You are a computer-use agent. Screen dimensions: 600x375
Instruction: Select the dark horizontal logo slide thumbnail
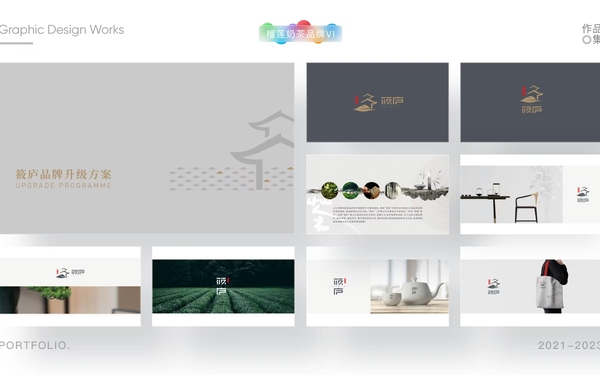point(377,102)
